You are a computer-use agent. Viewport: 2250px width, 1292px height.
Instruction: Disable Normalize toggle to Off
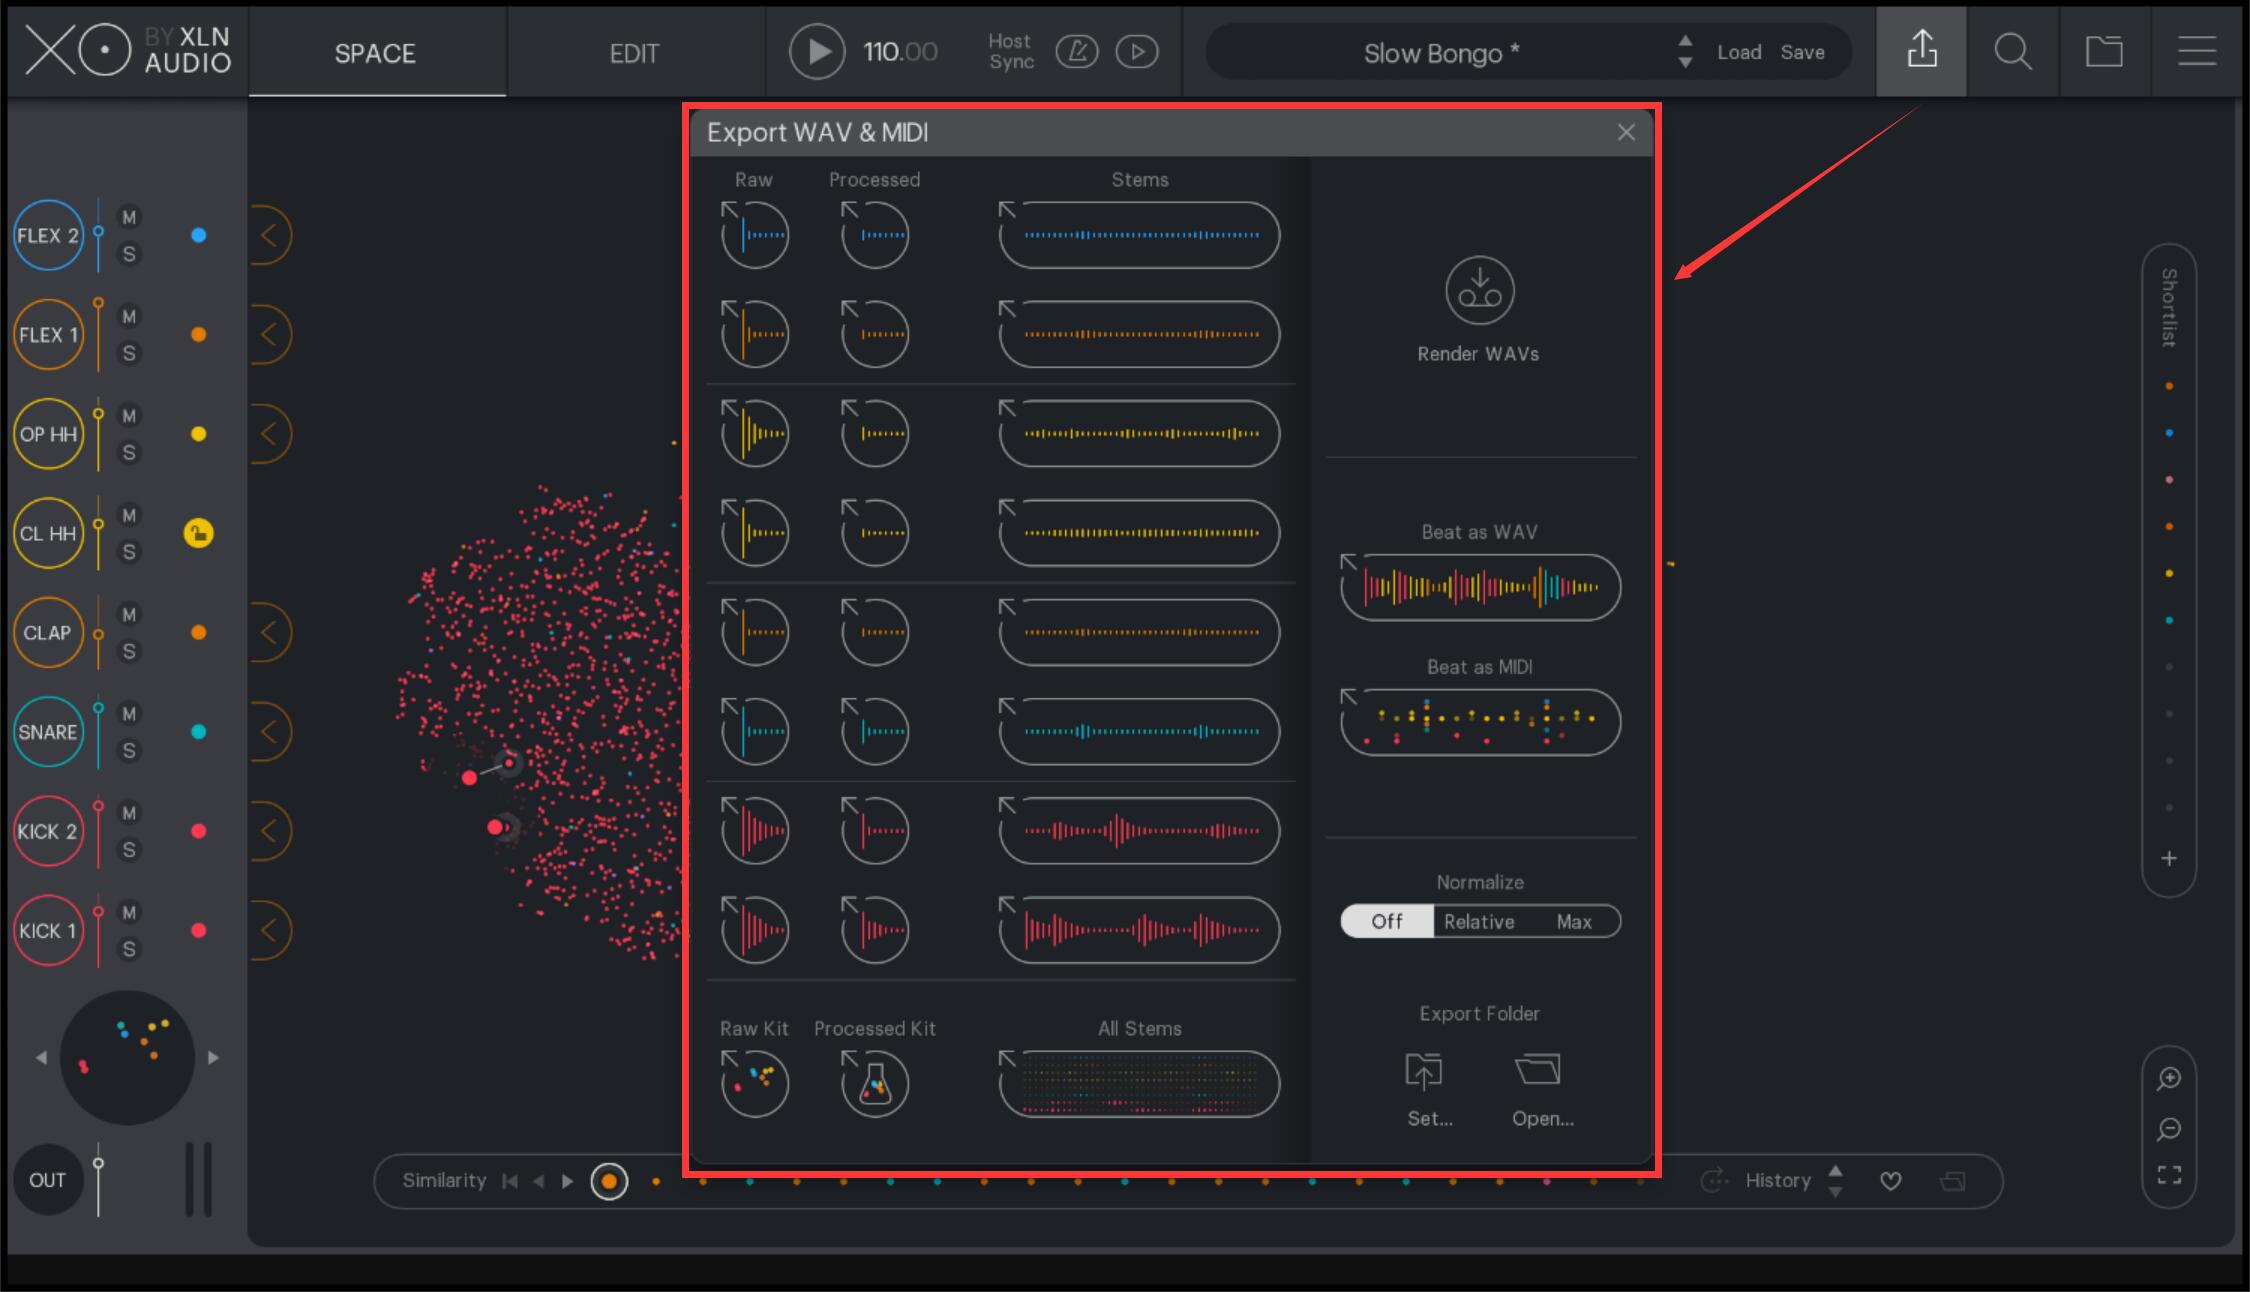coord(1386,921)
